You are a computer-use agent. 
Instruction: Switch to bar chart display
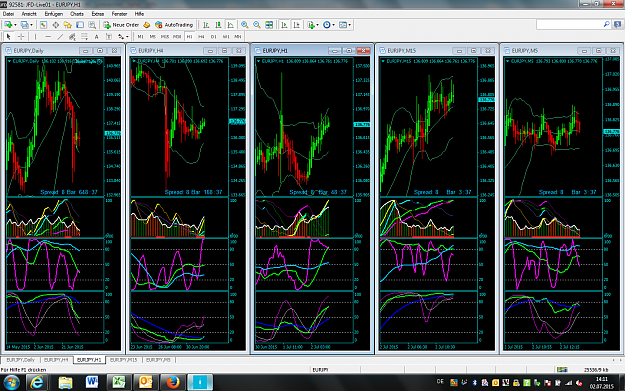[206, 25]
